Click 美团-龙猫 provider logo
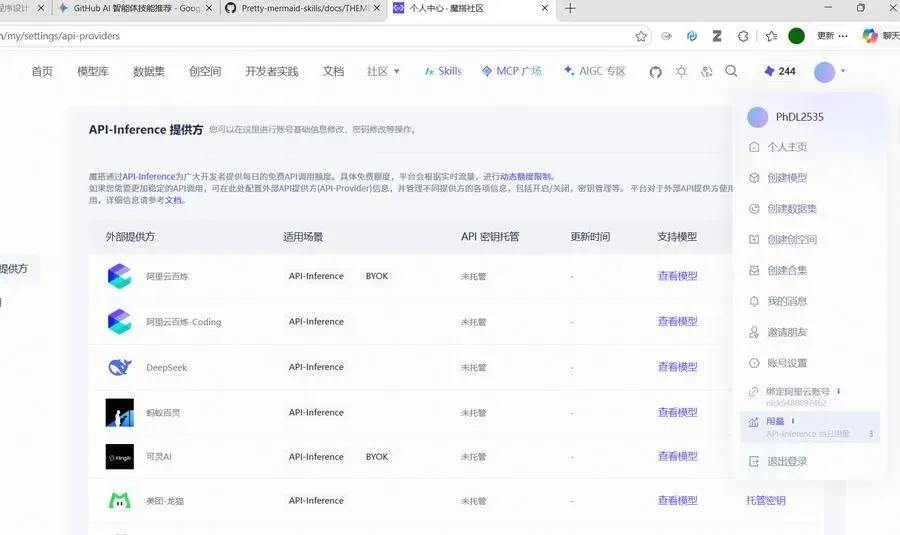 coord(119,501)
